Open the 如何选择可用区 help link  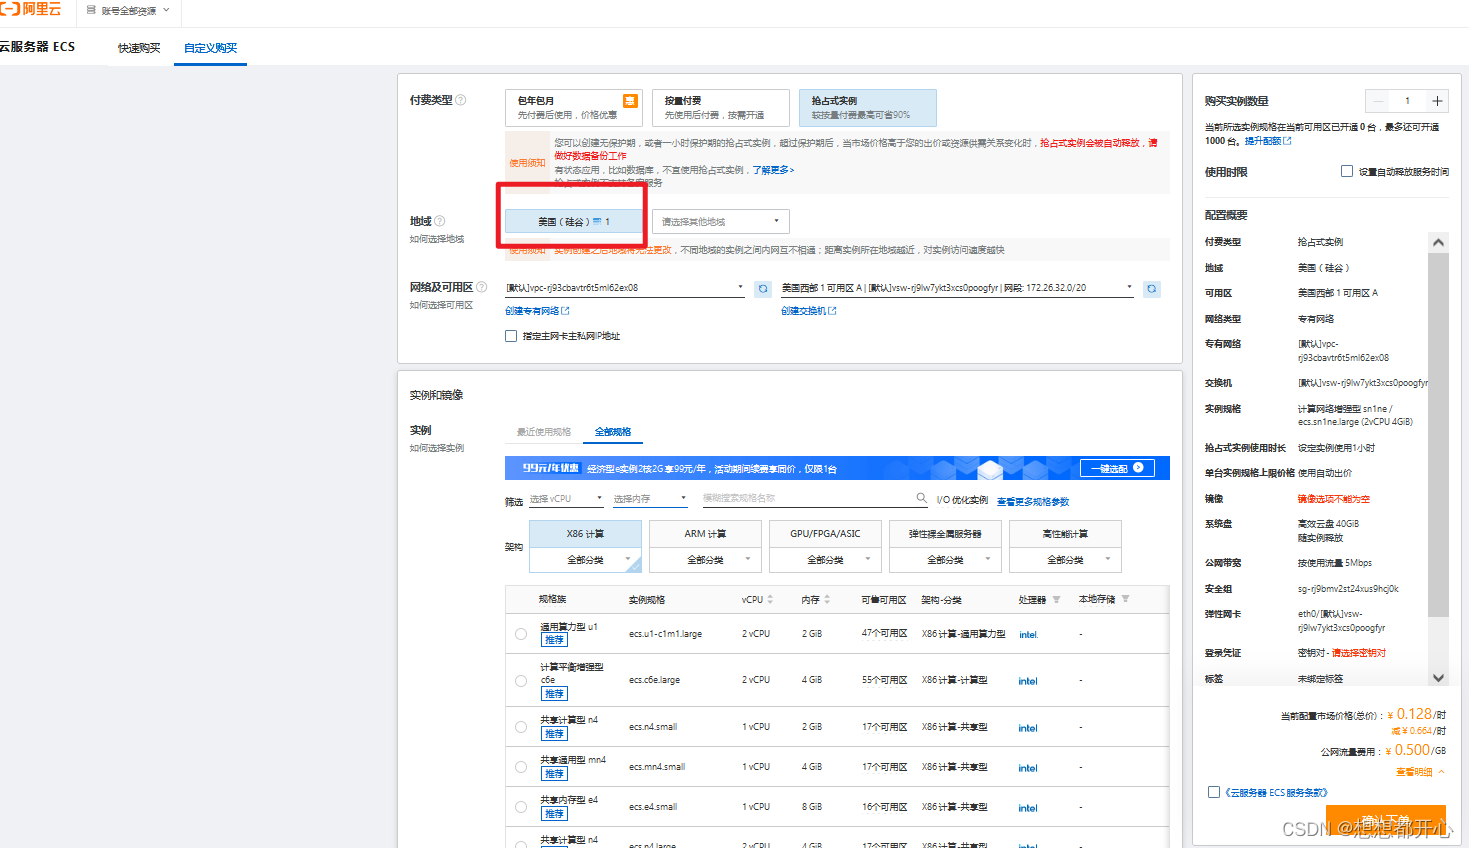pyautogui.click(x=441, y=305)
